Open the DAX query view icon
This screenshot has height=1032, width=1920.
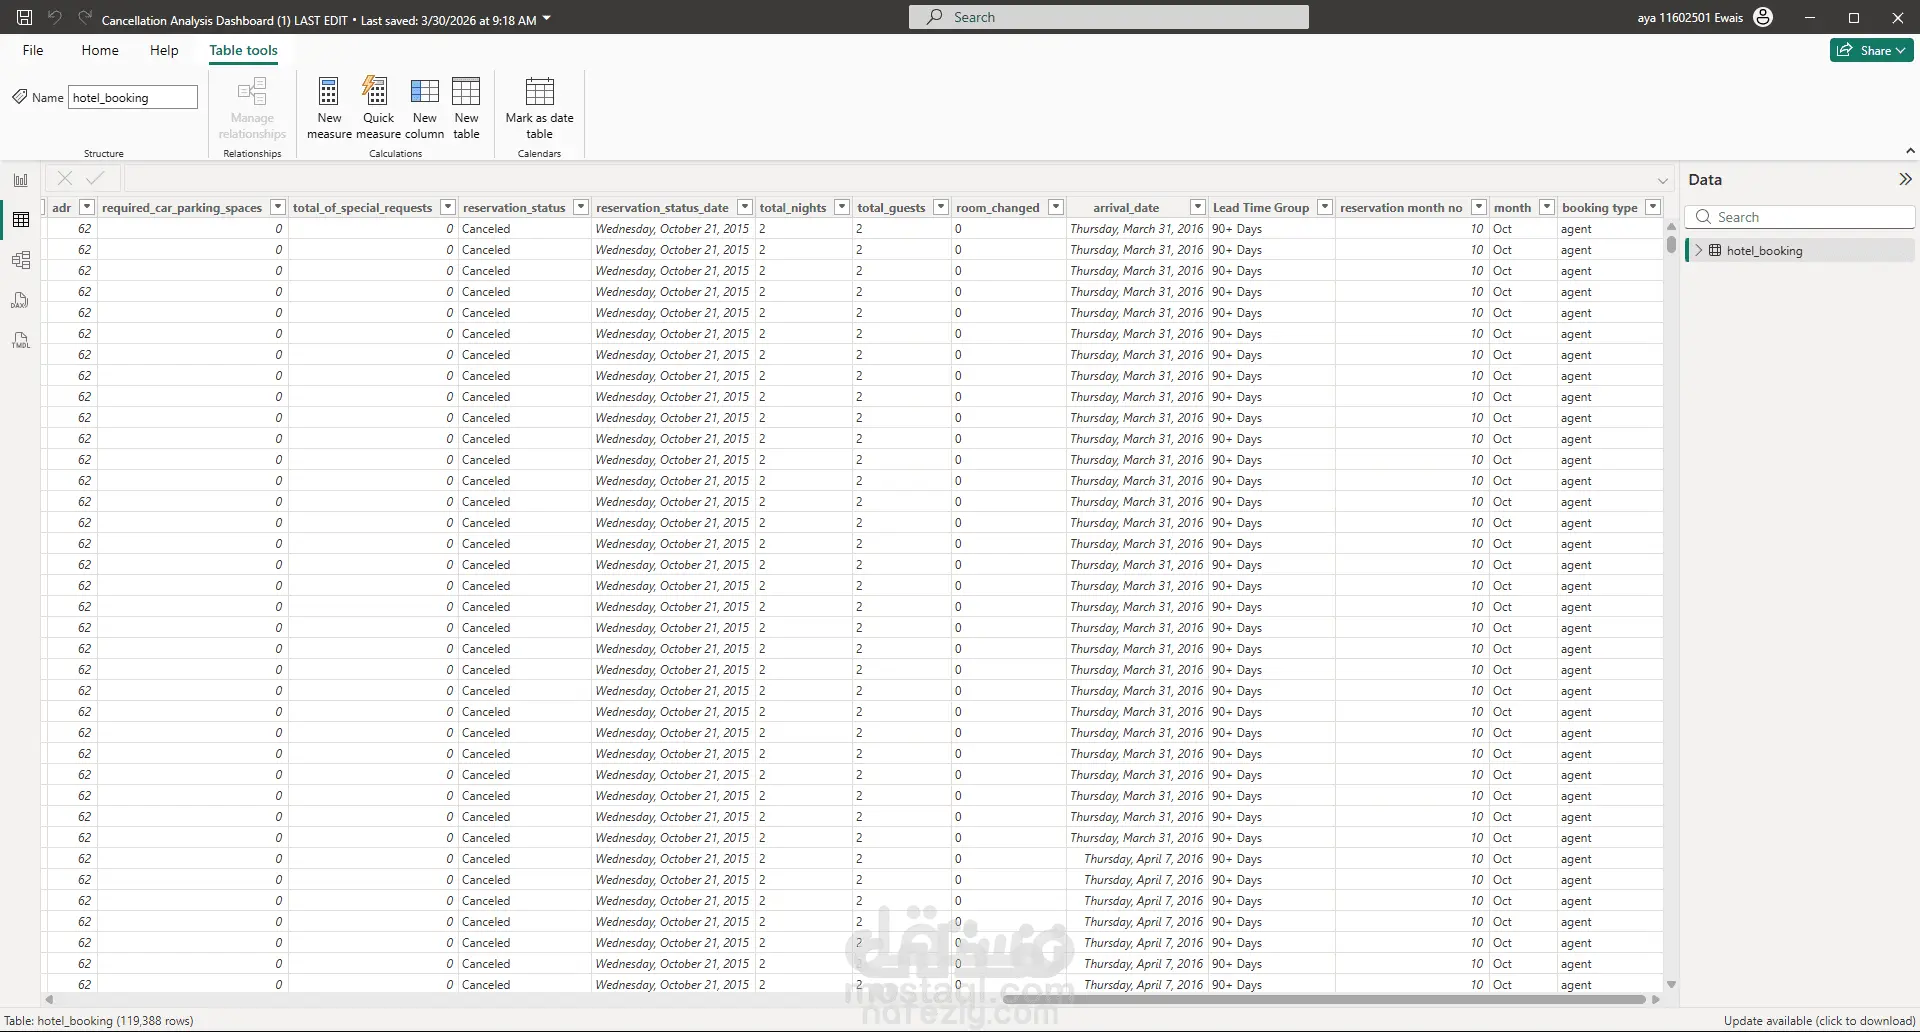[x=21, y=300]
